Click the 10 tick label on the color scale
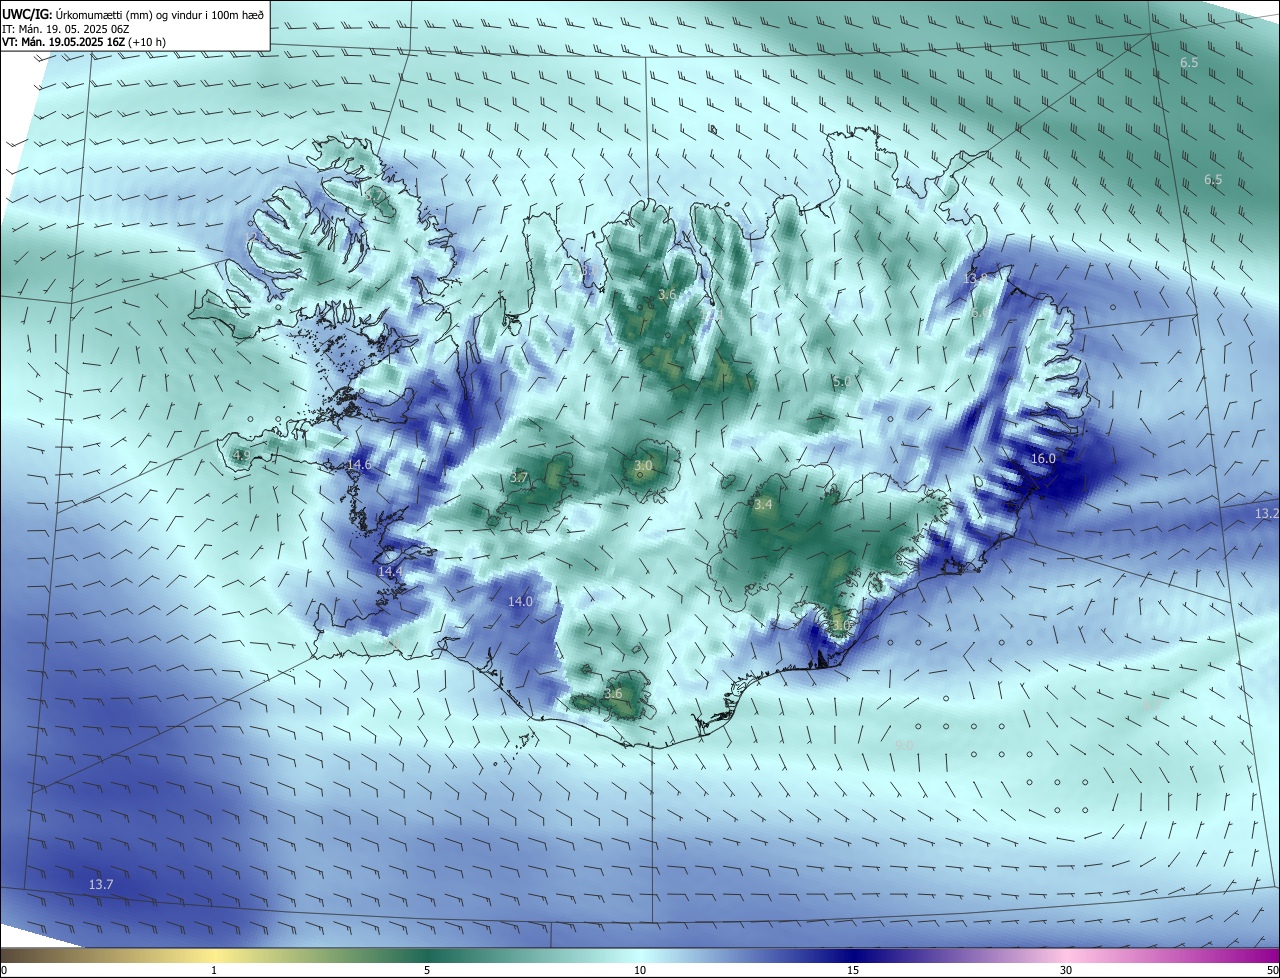The width and height of the screenshot is (1280, 978). point(640,970)
